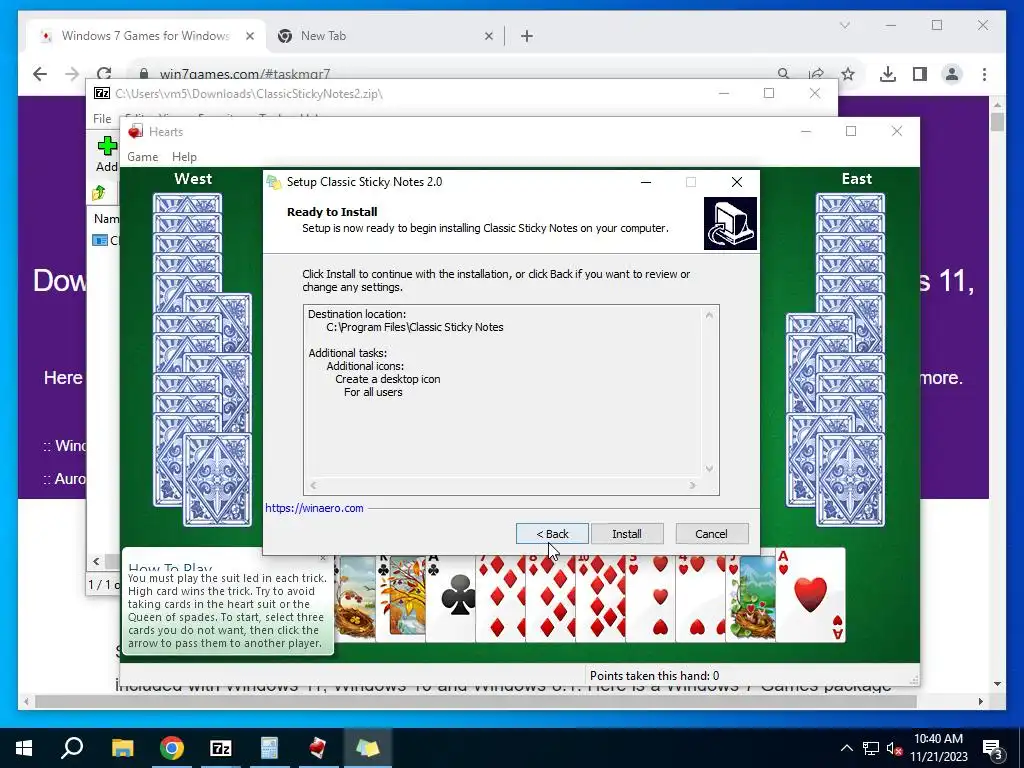This screenshot has width=1024, height=768.
Task: Open the Help menu in Hearts
Action: [184, 157]
